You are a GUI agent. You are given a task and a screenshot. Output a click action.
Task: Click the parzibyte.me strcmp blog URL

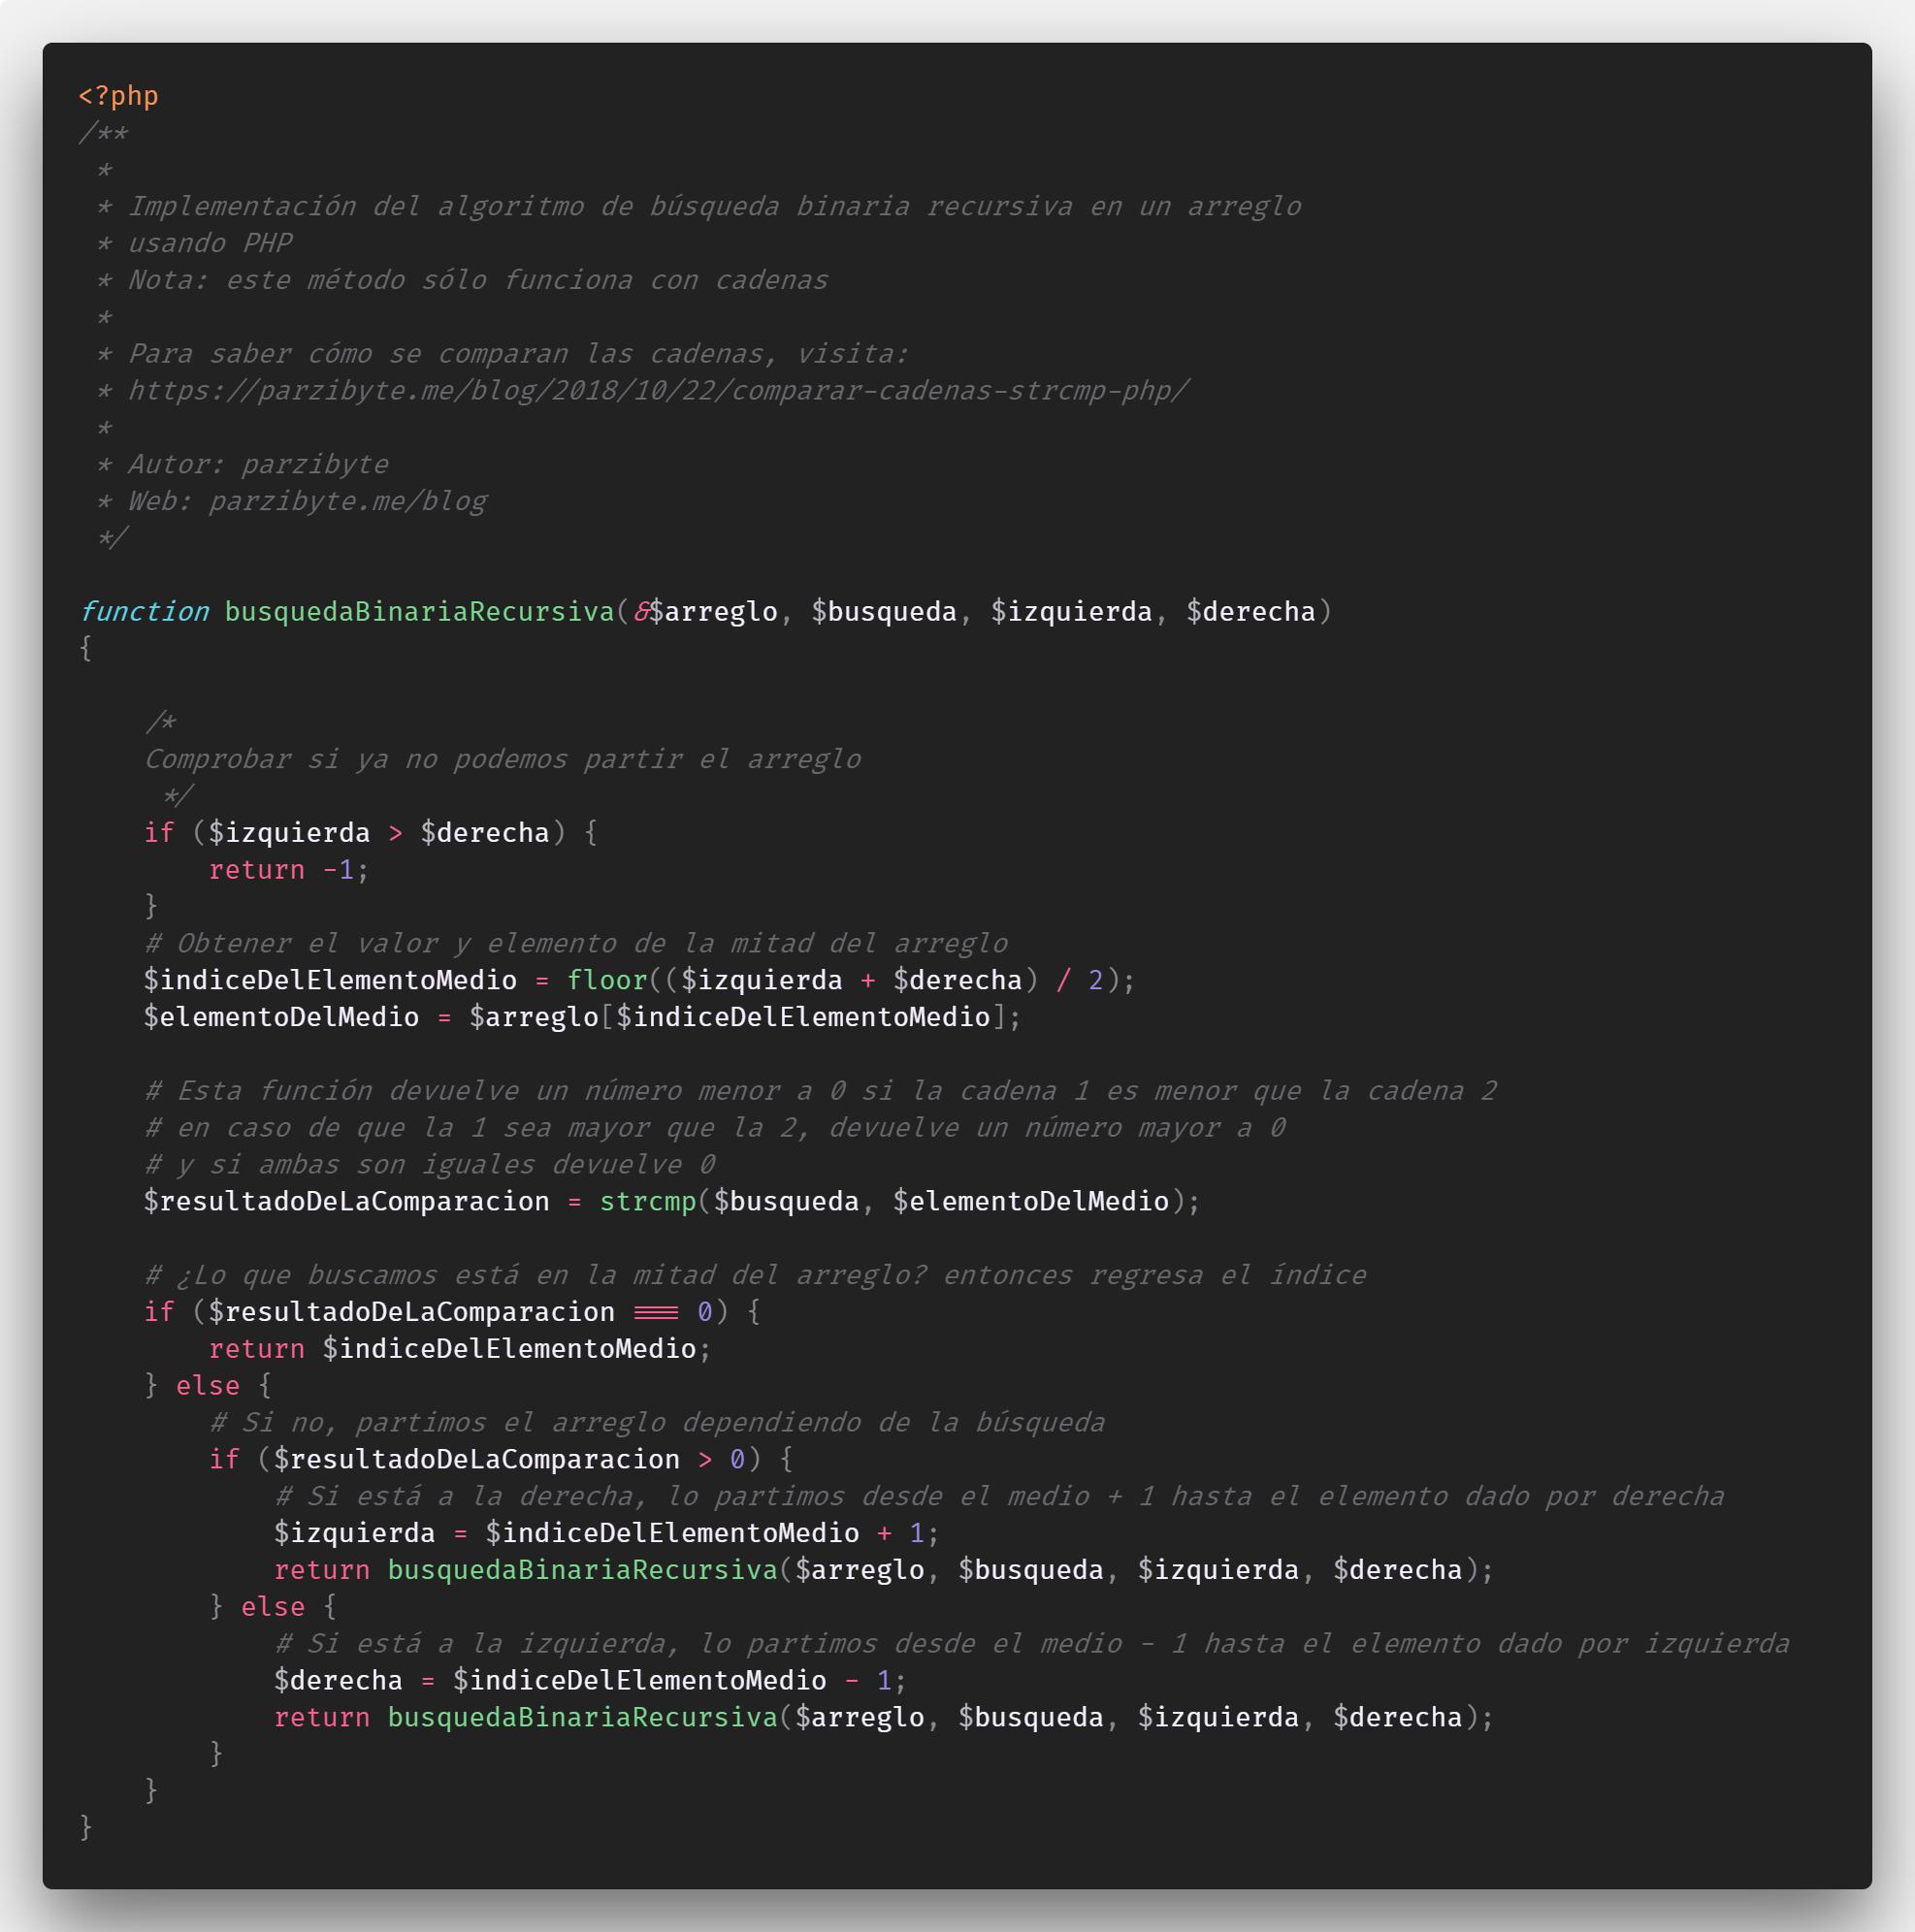pos(658,391)
